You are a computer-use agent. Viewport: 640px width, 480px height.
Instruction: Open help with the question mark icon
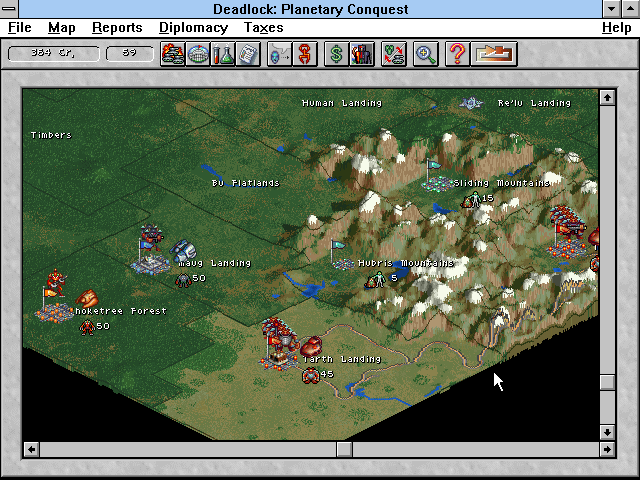(x=458, y=53)
